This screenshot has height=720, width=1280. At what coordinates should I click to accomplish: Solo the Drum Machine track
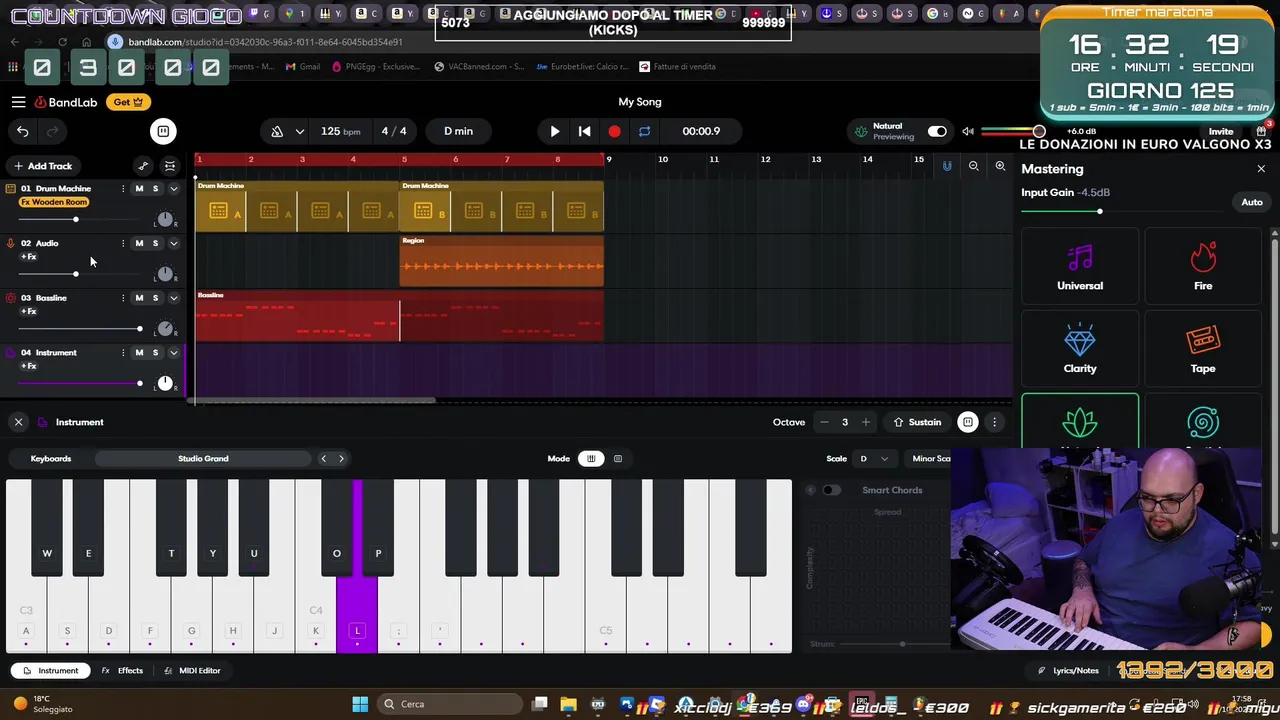155,189
